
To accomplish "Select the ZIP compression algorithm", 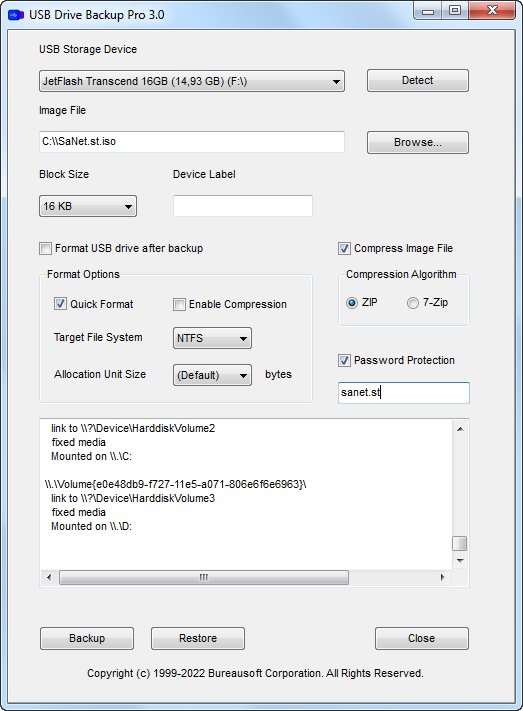I will [x=352, y=302].
